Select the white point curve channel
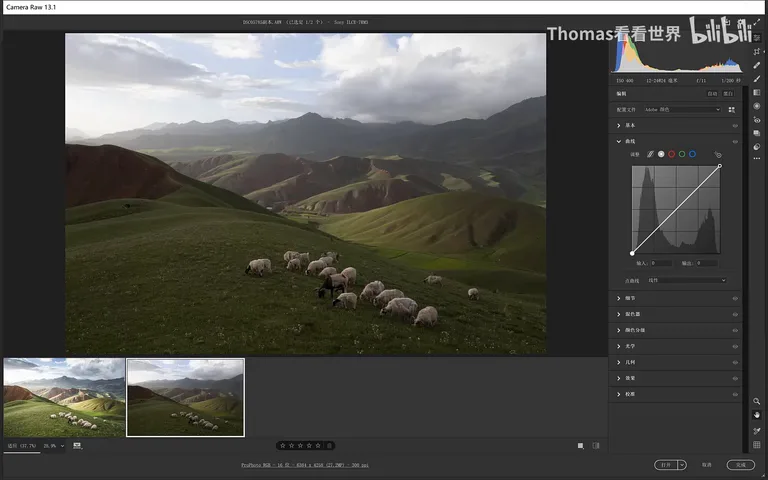 661,154
